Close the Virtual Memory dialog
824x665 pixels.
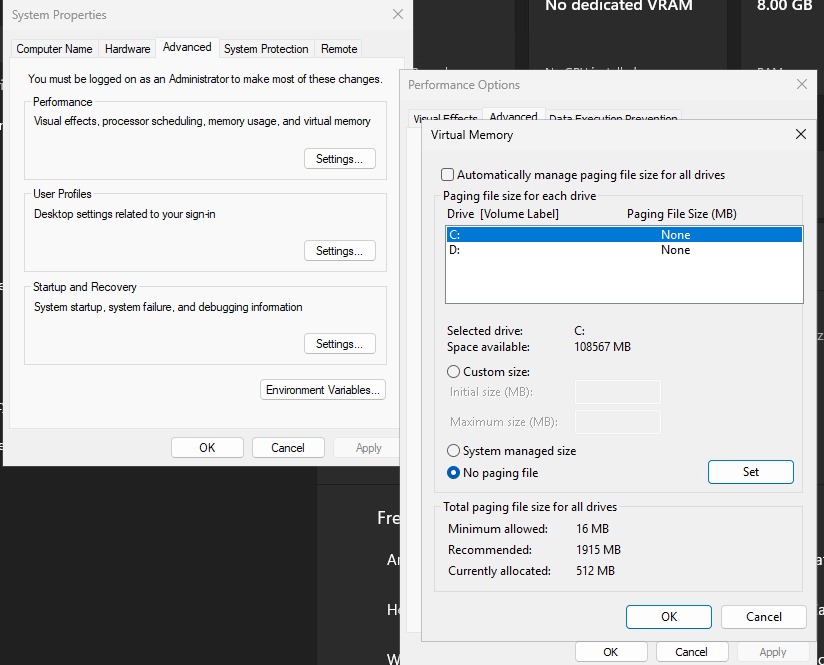pos(800,134)
